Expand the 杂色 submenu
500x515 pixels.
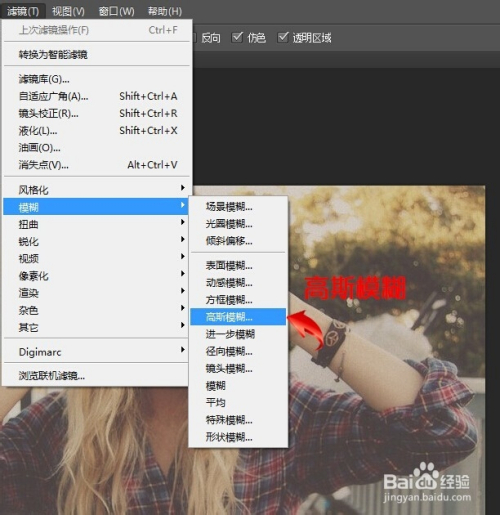point(96,310)
